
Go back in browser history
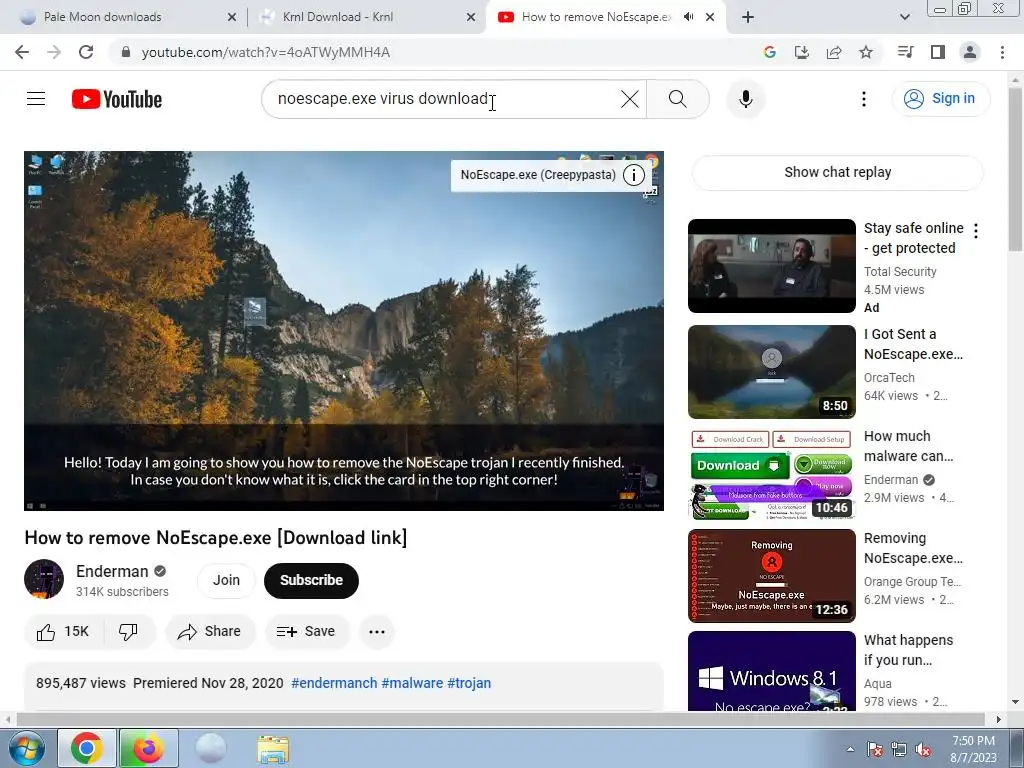[x=22, y=52]
